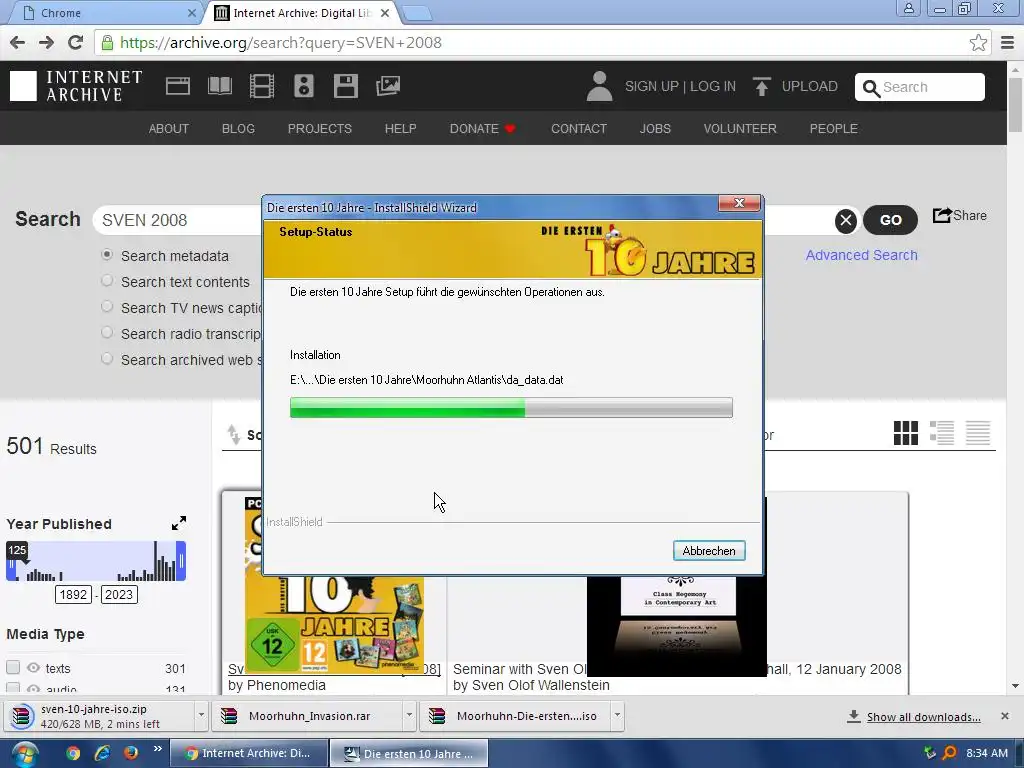The height and width of the screenshot is (768, 1024).
Task: Expand quick launch overflow chevron
Action: click(157, 749)
